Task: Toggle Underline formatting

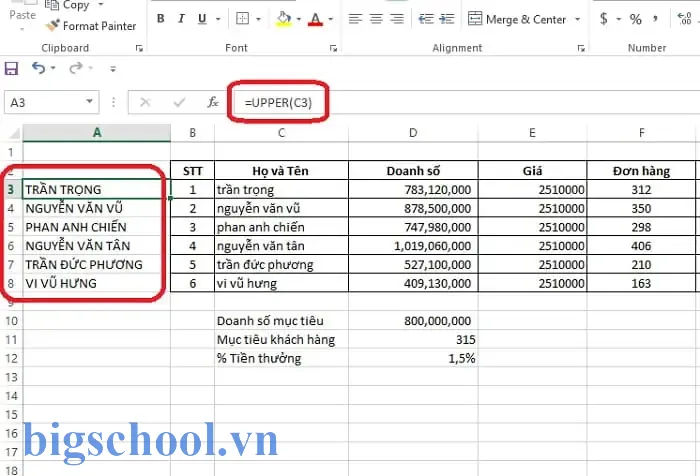Action: [x=202, y=19]
